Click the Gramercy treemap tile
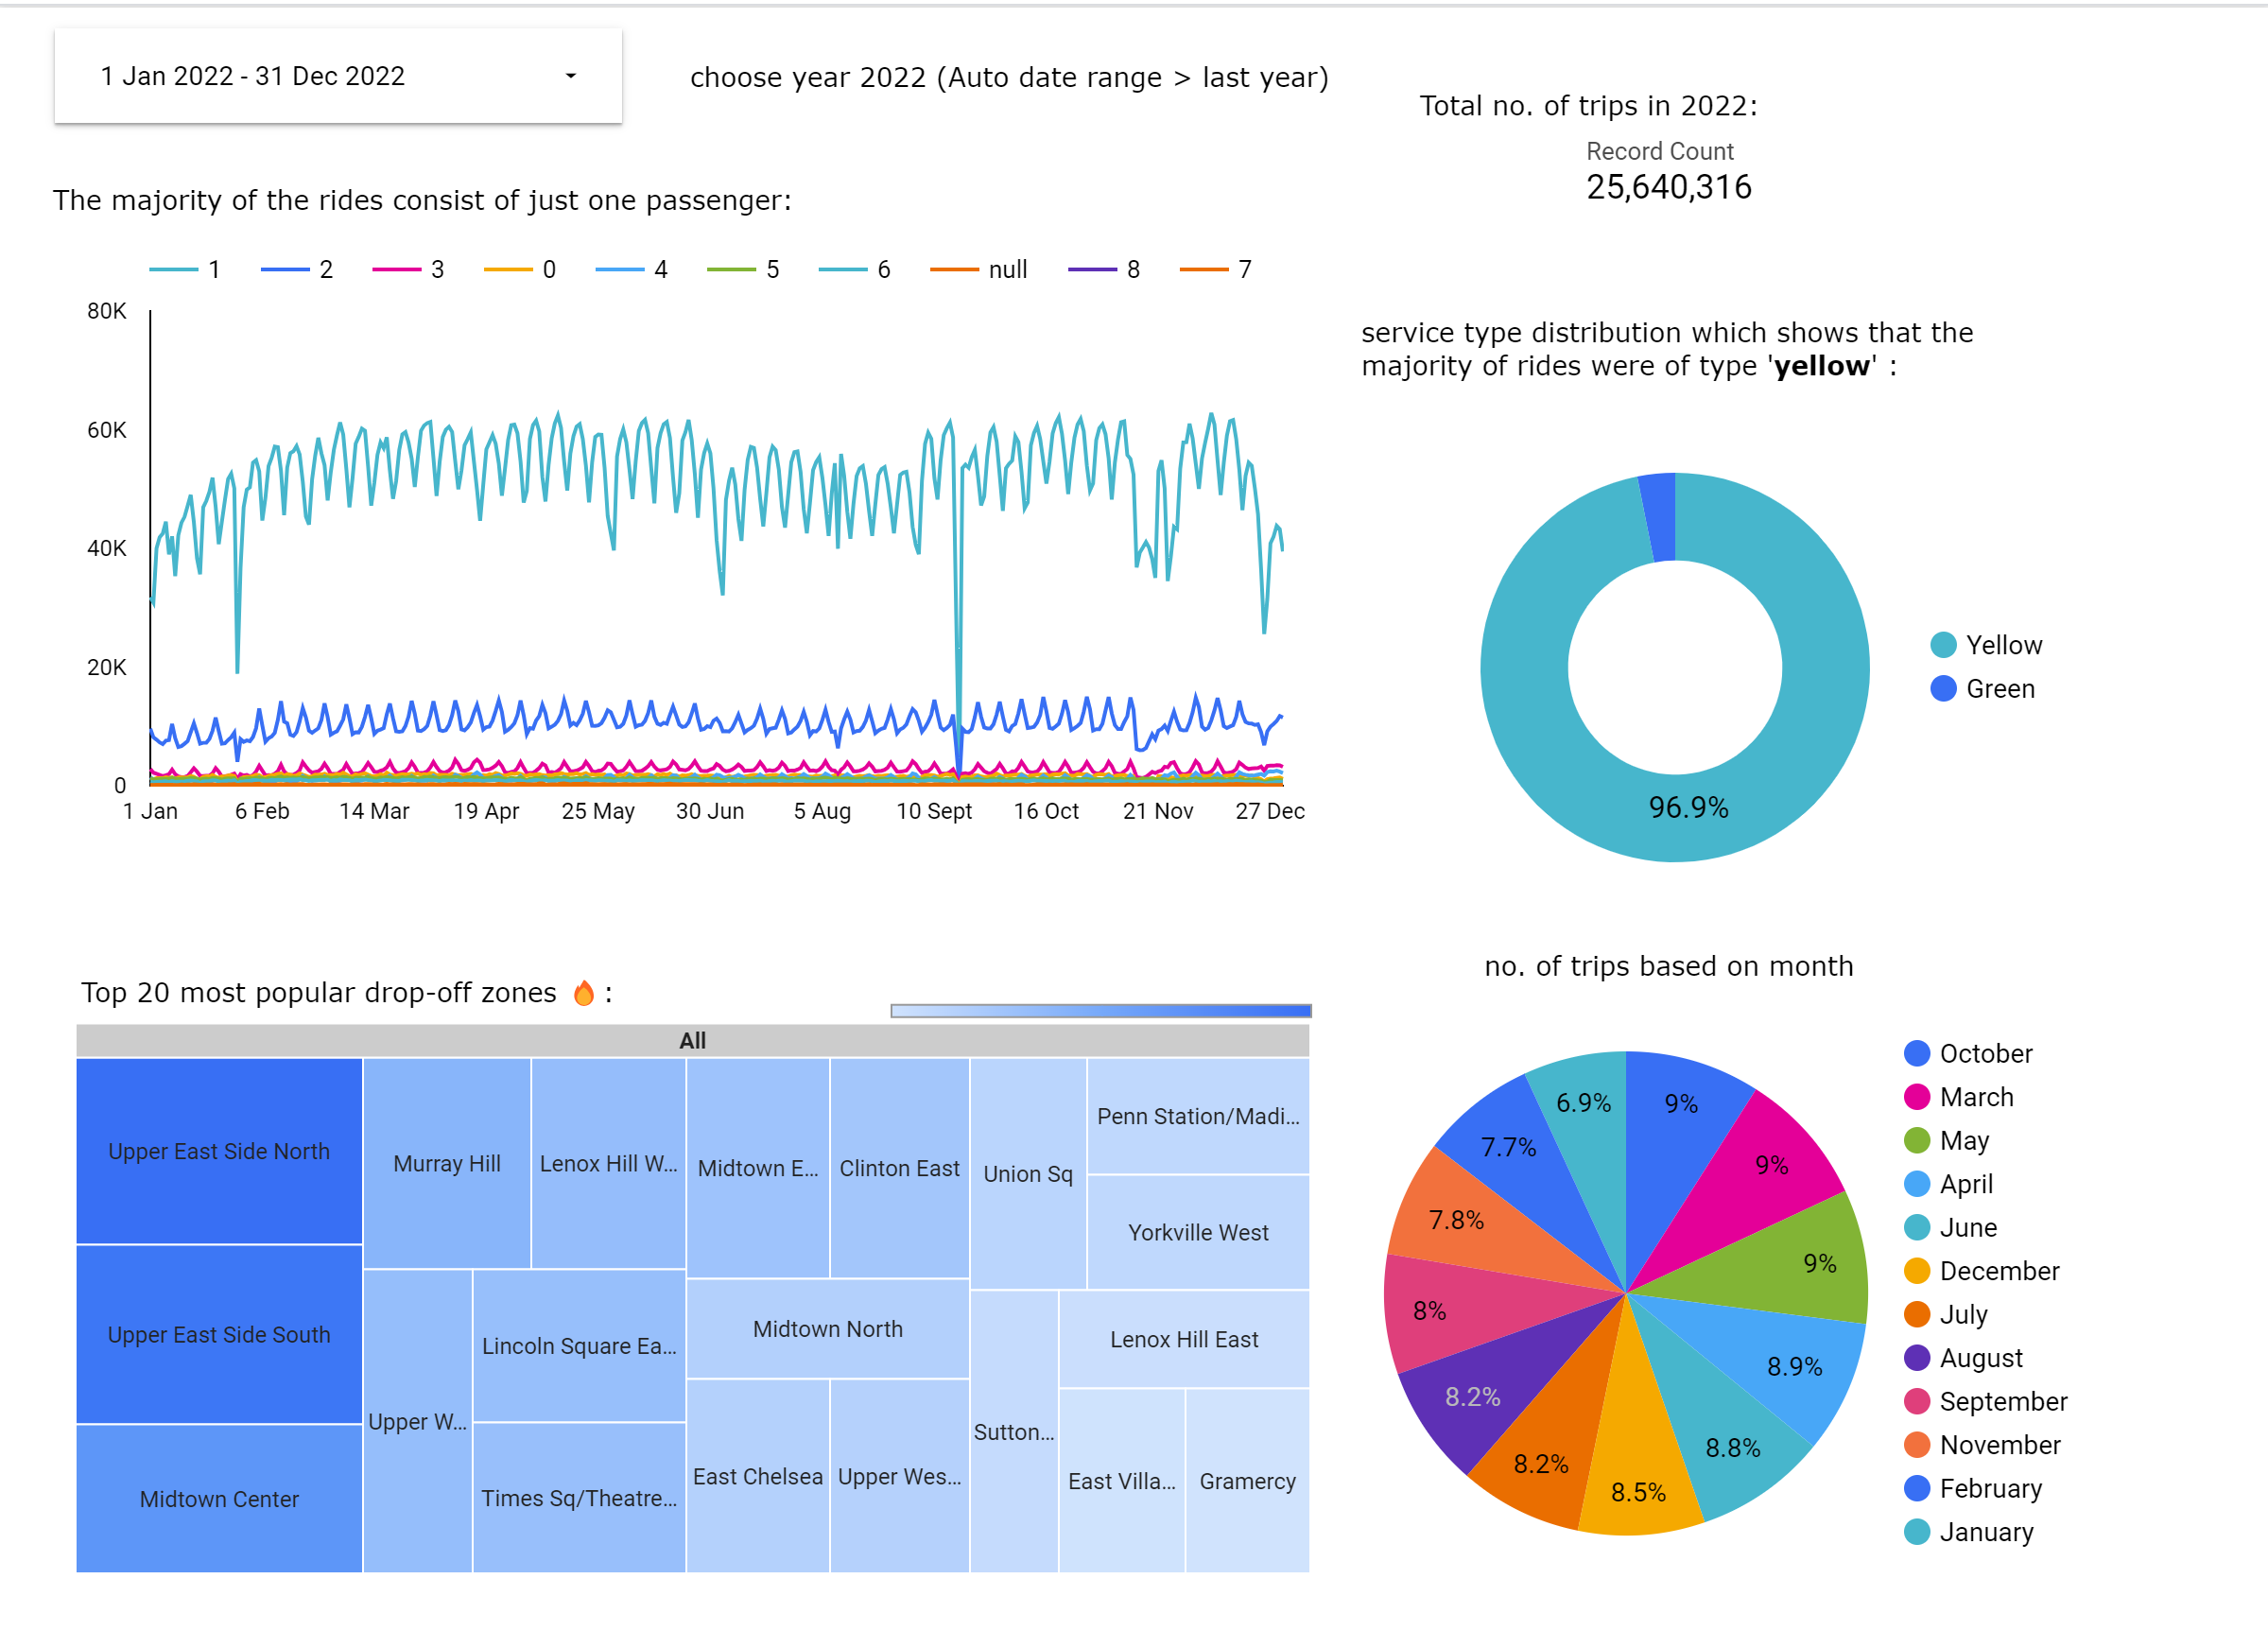Viewport: 2268px width, 1648px height. click(1247, 1481)
